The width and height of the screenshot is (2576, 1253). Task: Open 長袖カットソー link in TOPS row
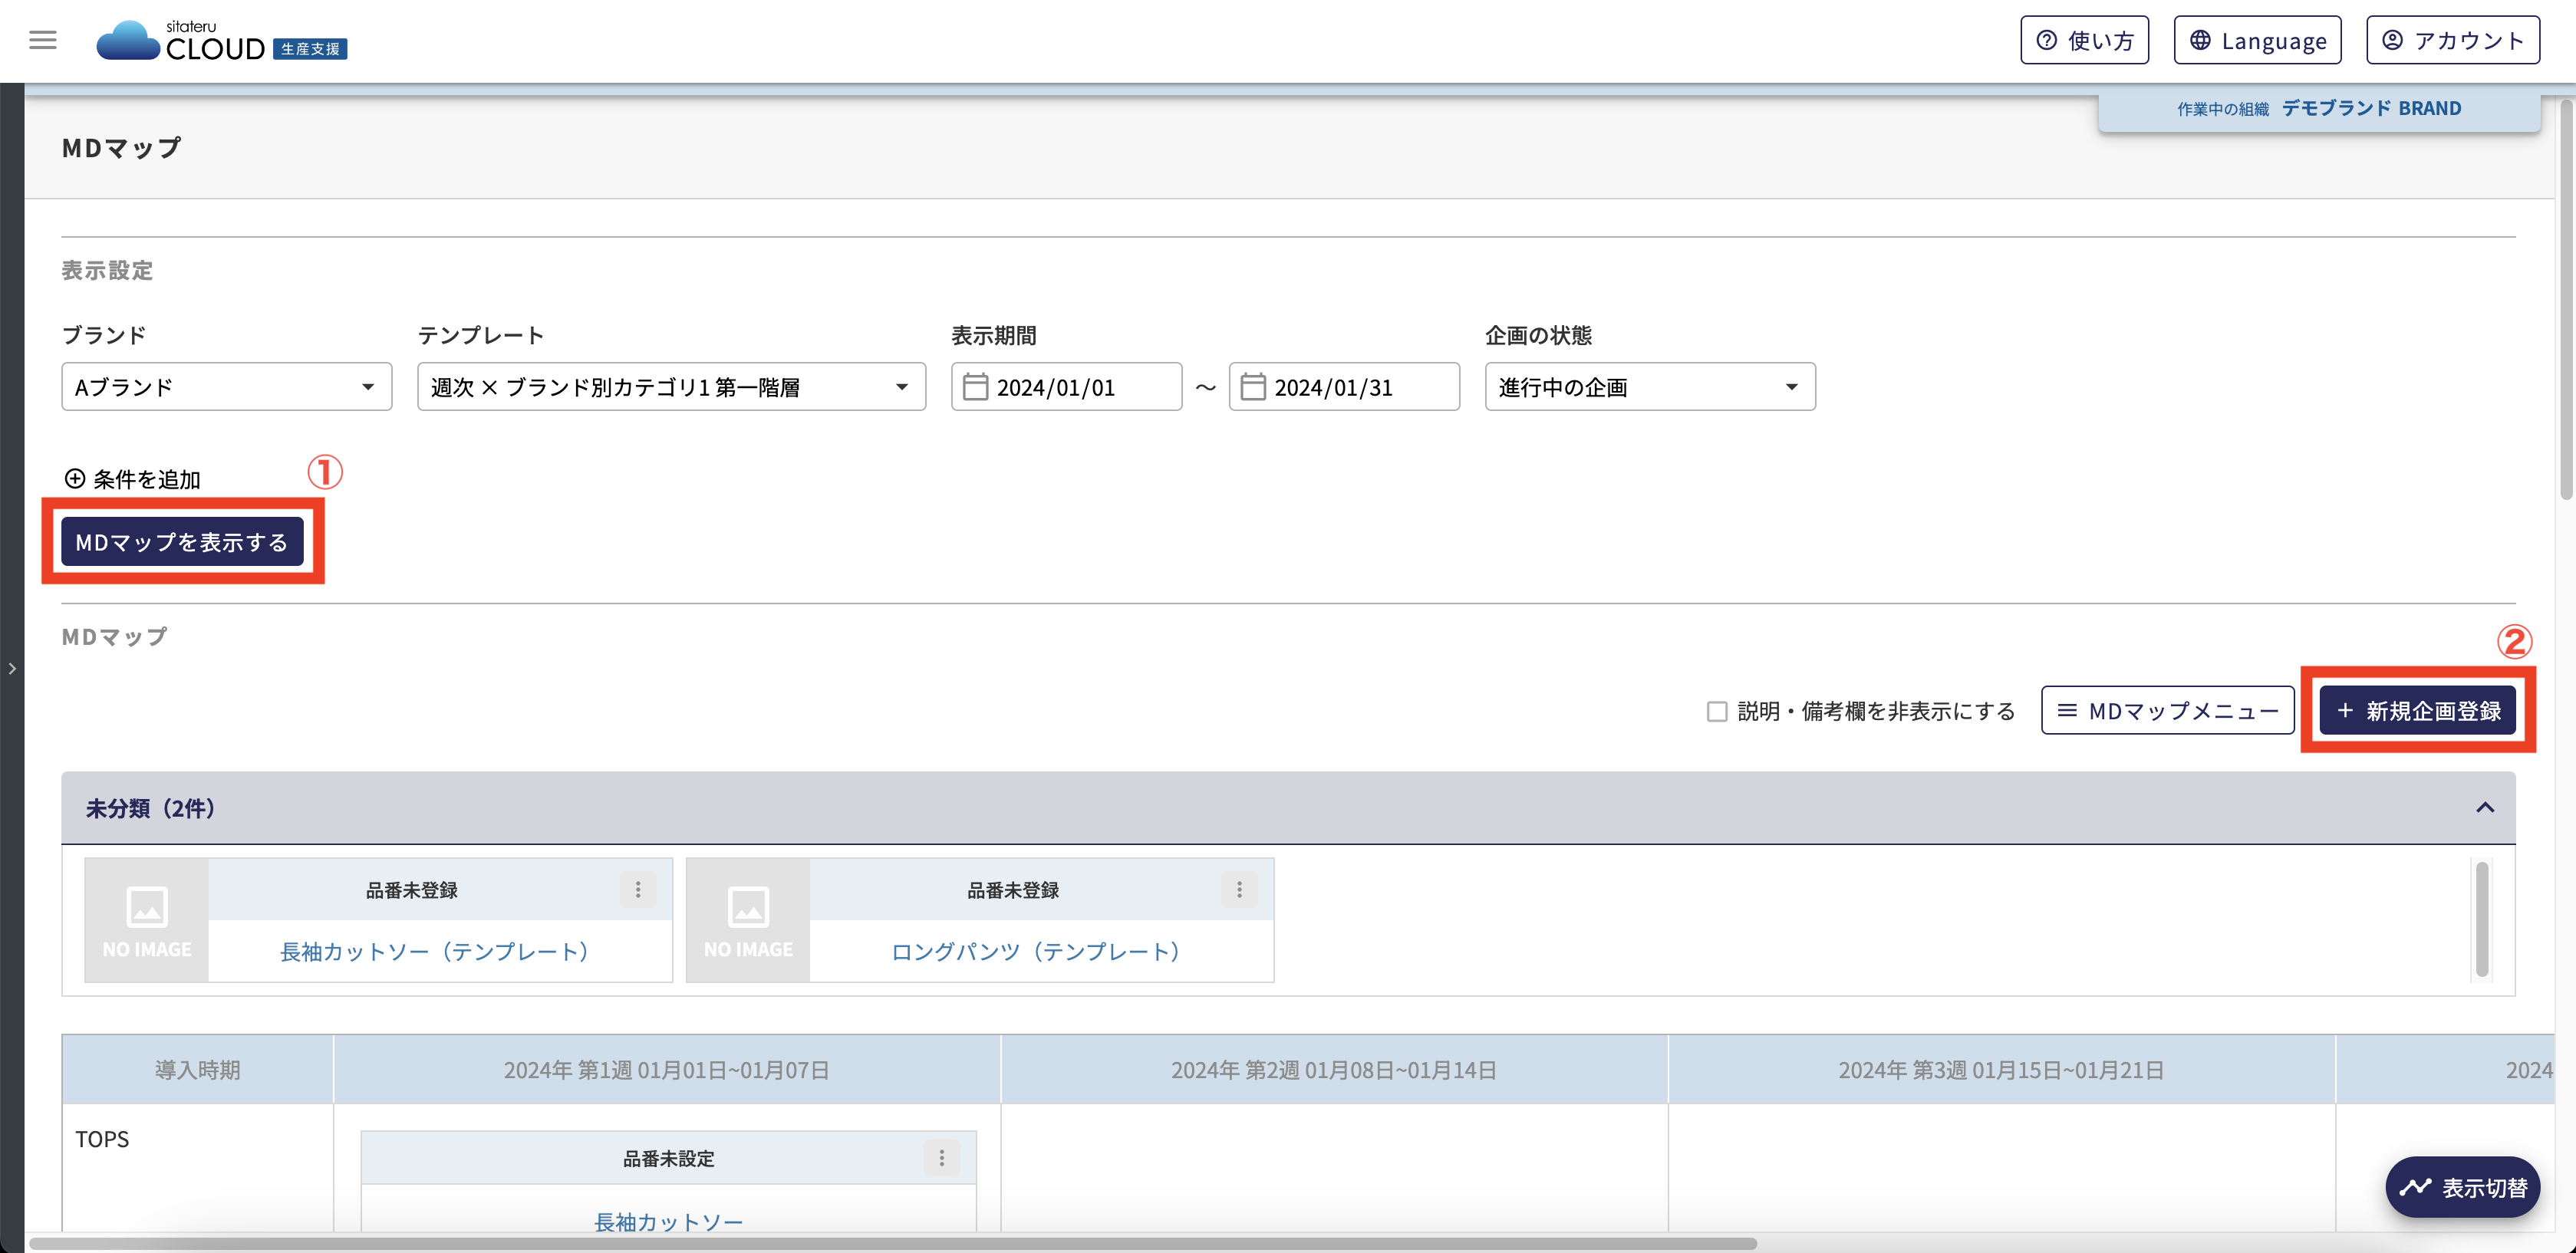click(x=669, y=1222)
